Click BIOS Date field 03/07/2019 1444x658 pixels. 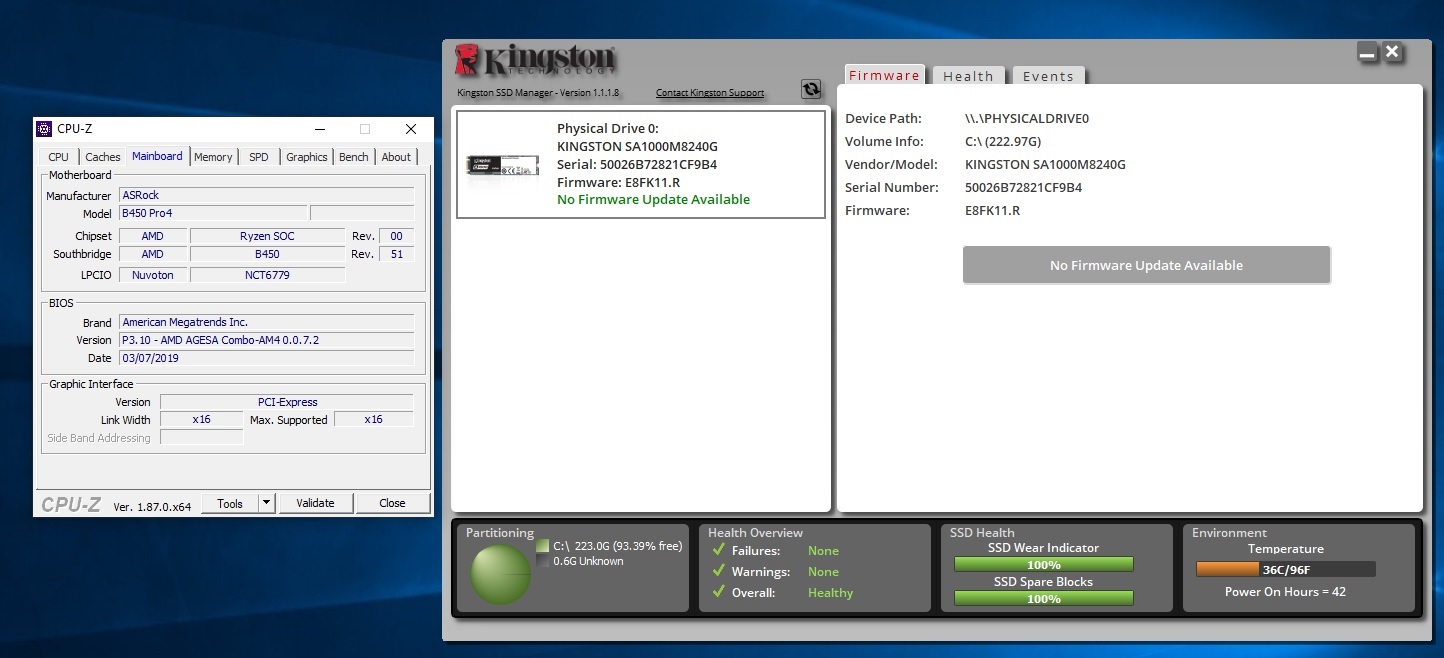[266, 358]
